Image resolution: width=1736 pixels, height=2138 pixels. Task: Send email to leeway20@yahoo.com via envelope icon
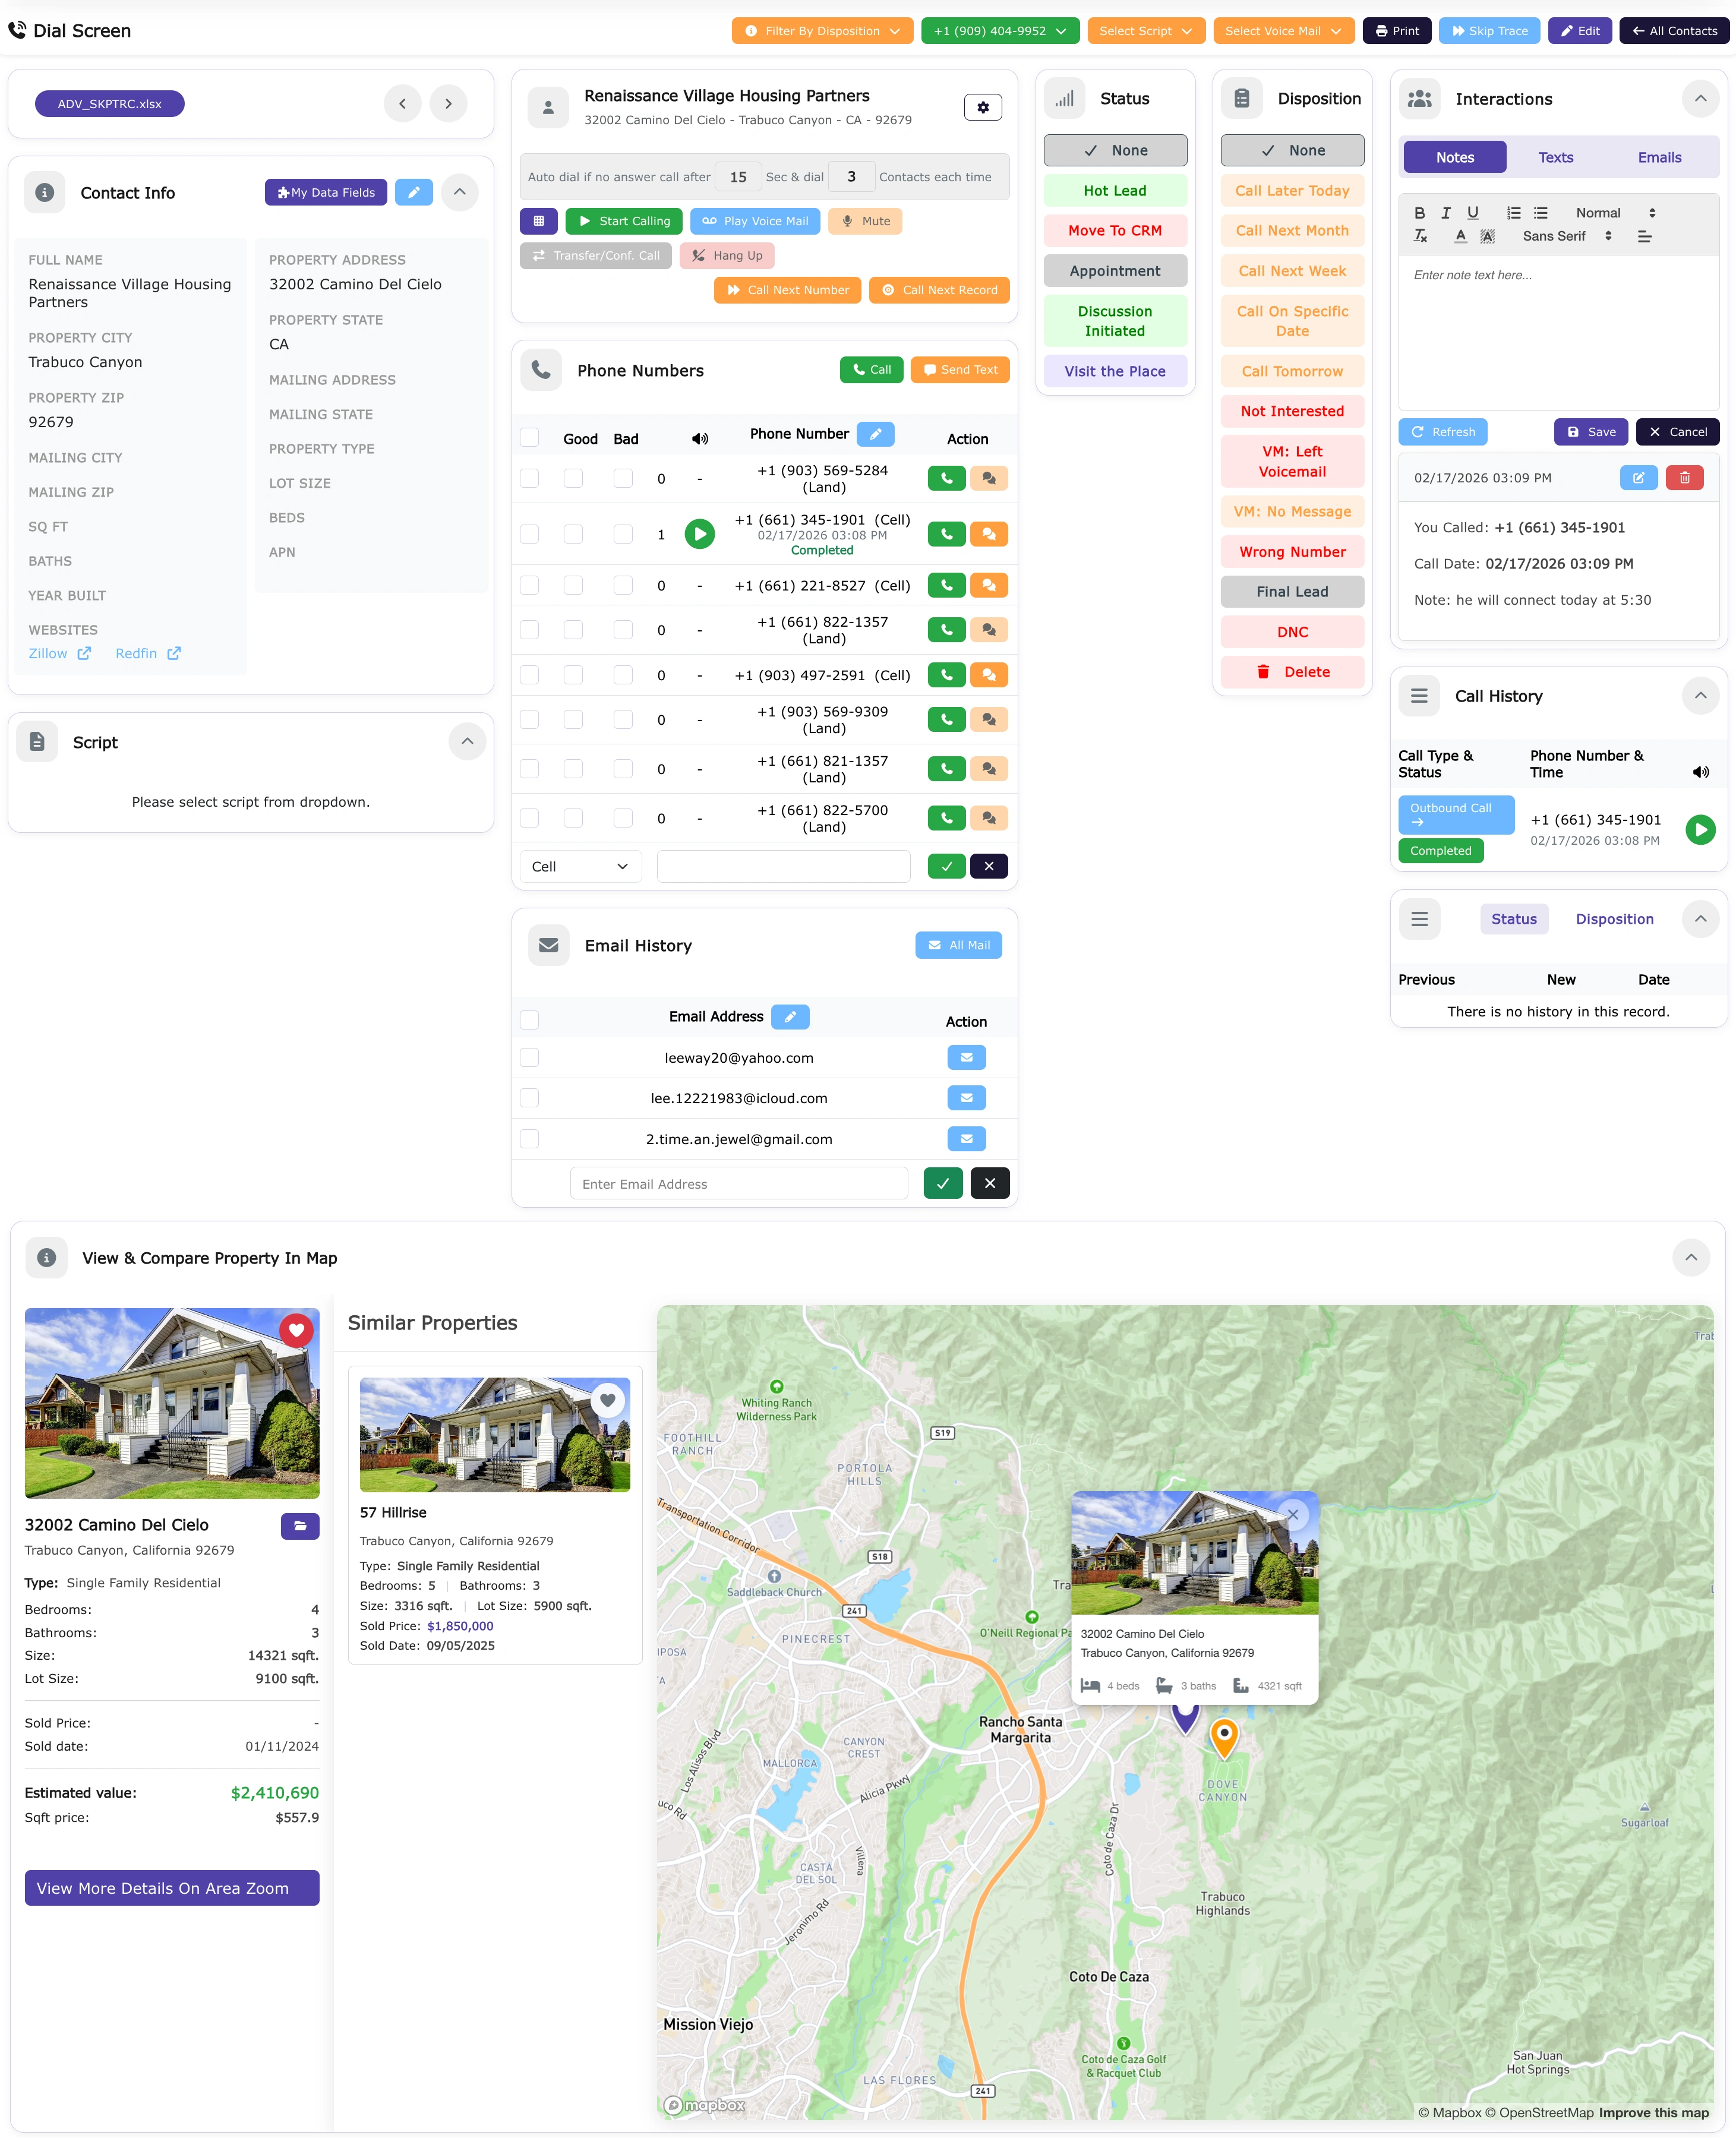click(966, 1057)
